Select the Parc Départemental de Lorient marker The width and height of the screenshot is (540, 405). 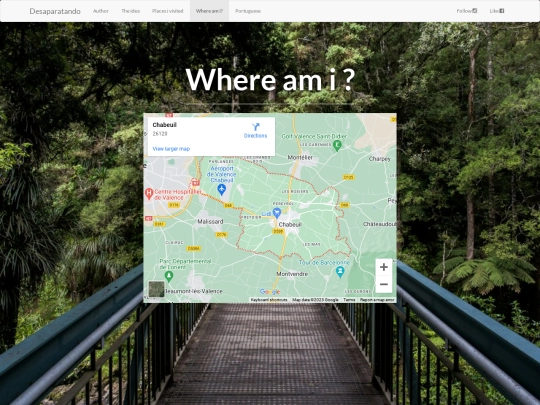pos(169,276)
